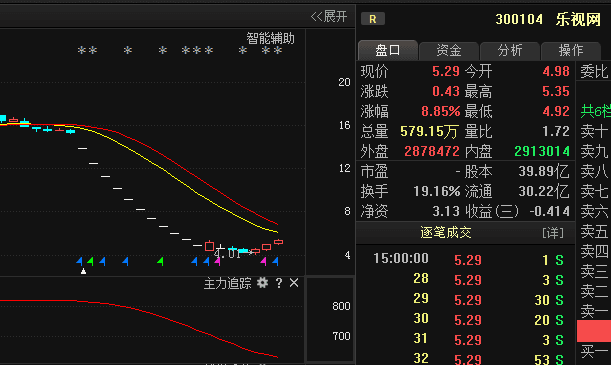Click the last red candlestick on the chart
Viewport: 611px width, 365px height.
[279, 242]
